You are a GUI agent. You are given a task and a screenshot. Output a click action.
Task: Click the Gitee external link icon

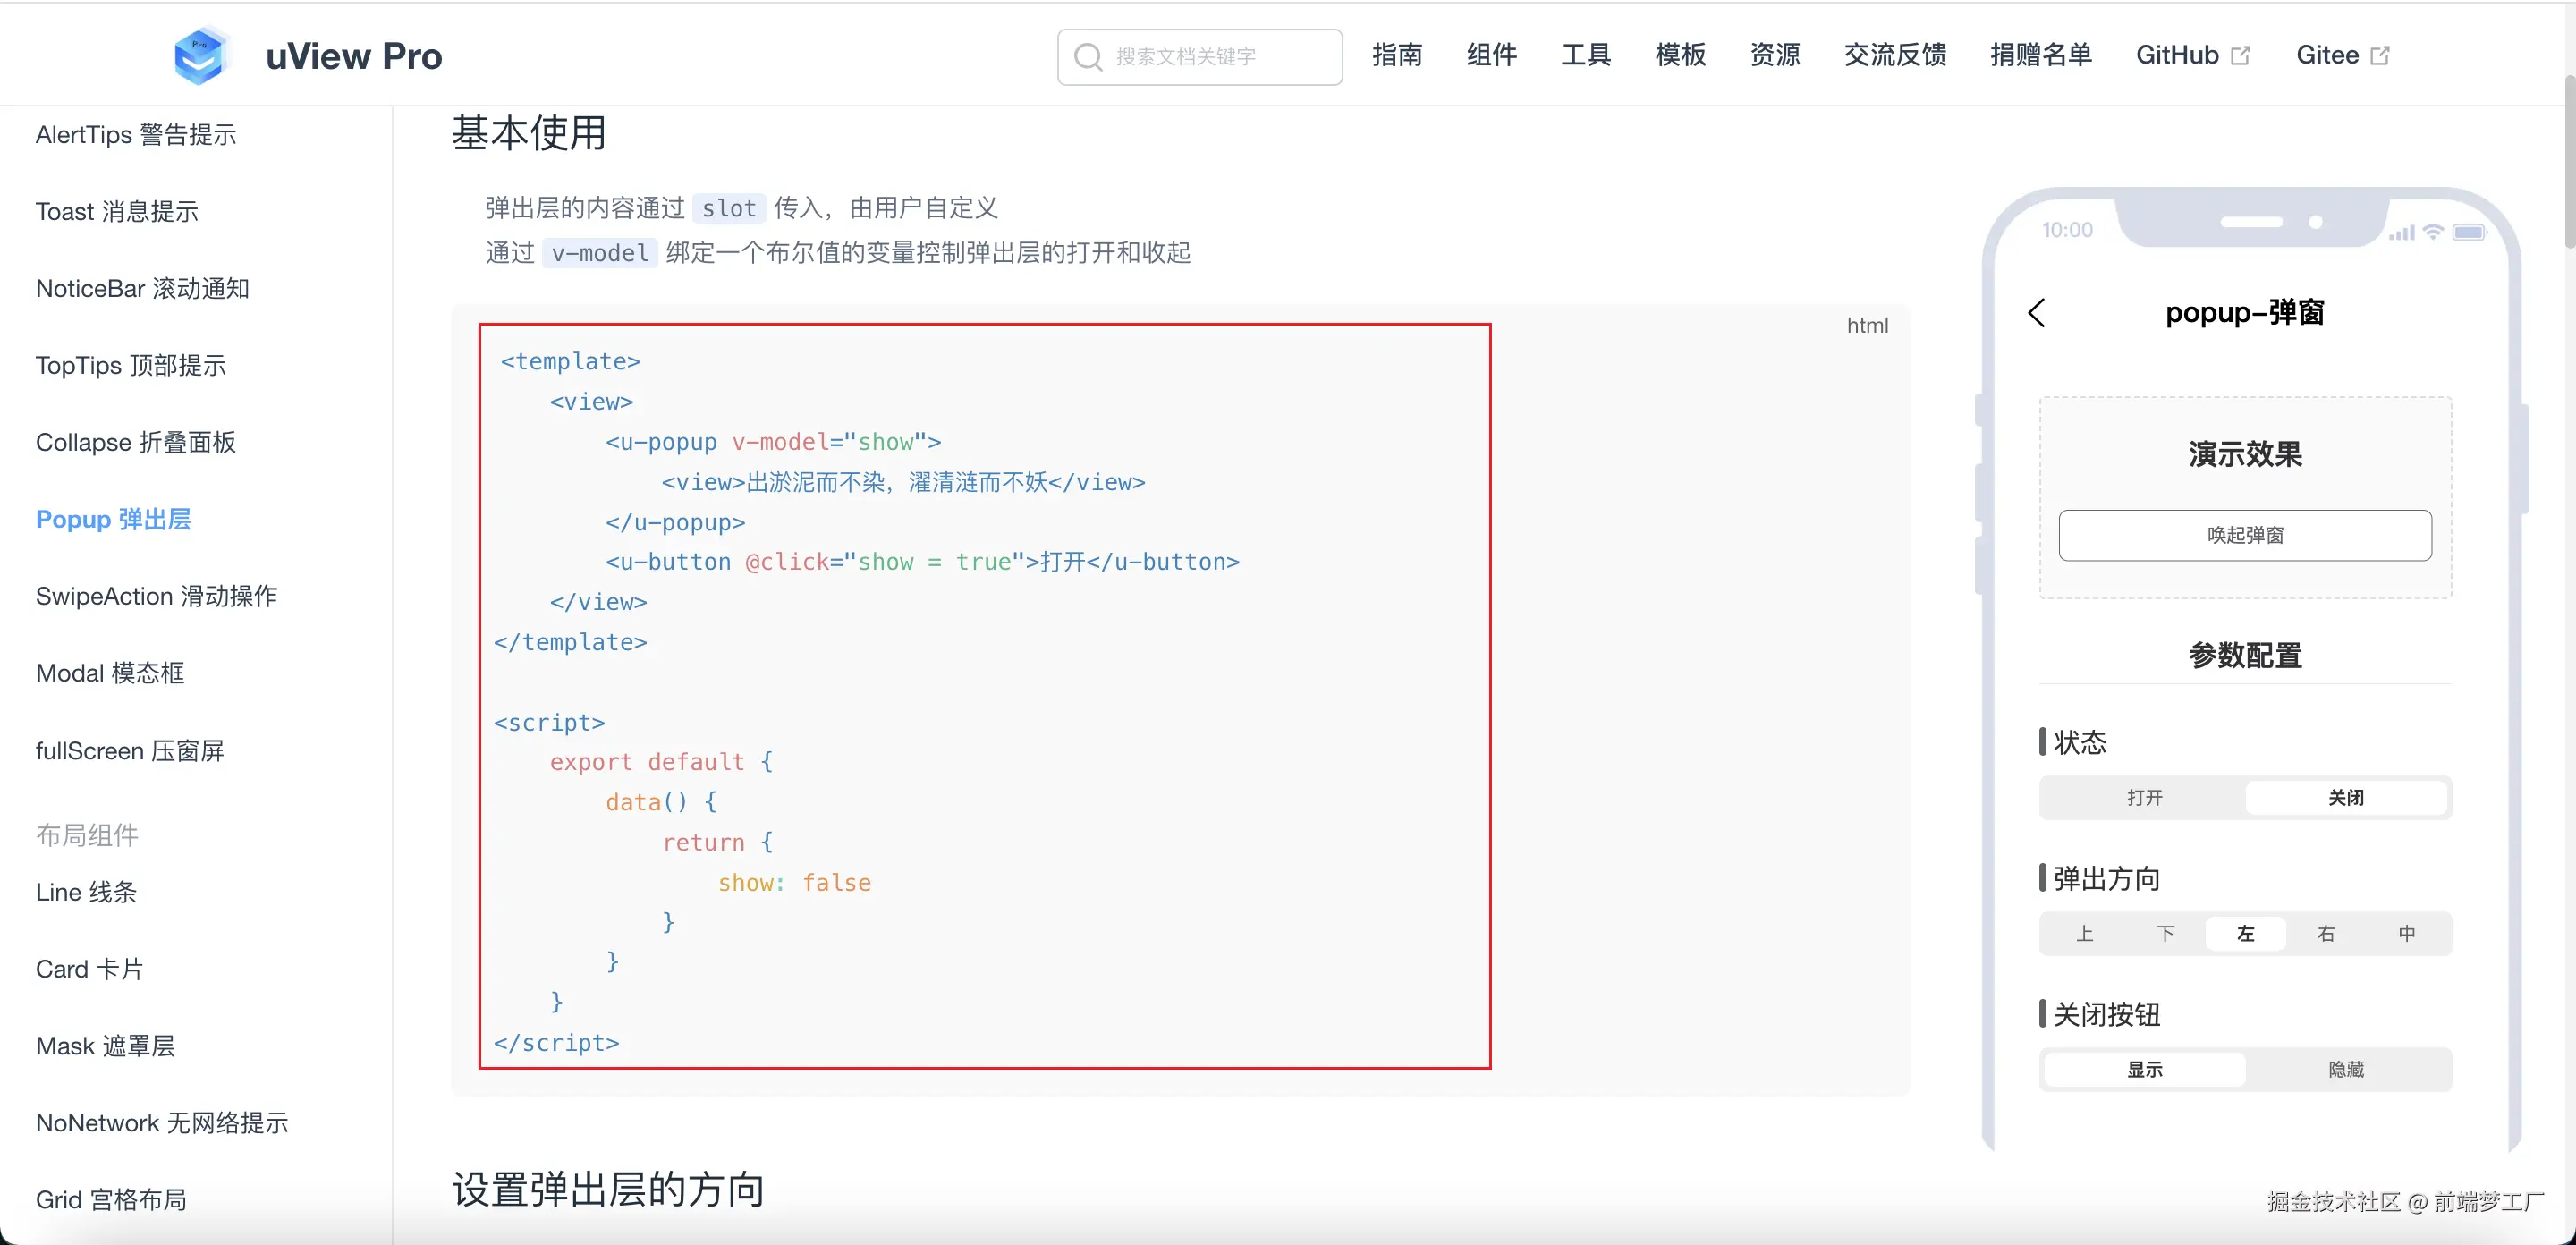click(x=2381, y=56)
